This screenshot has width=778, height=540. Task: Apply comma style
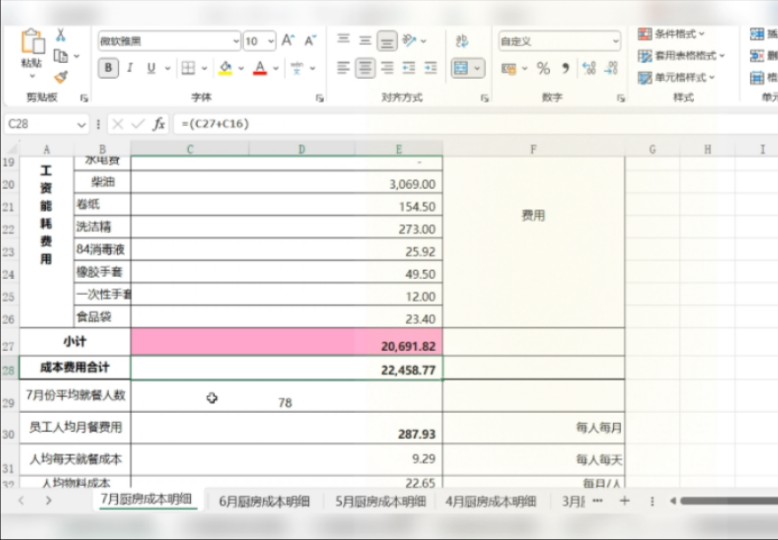pos(566,68)
